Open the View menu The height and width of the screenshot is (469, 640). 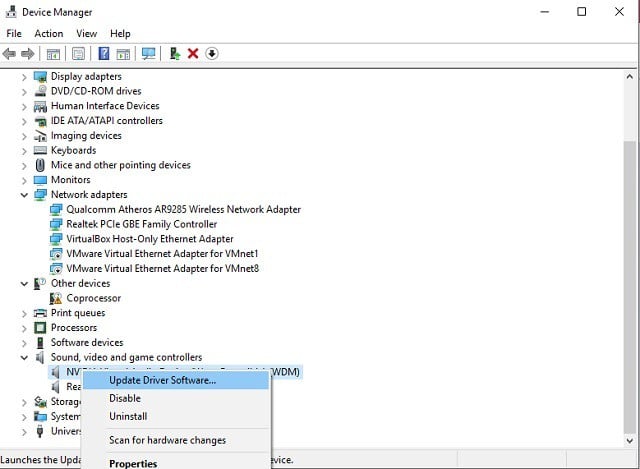coord(87,33)
